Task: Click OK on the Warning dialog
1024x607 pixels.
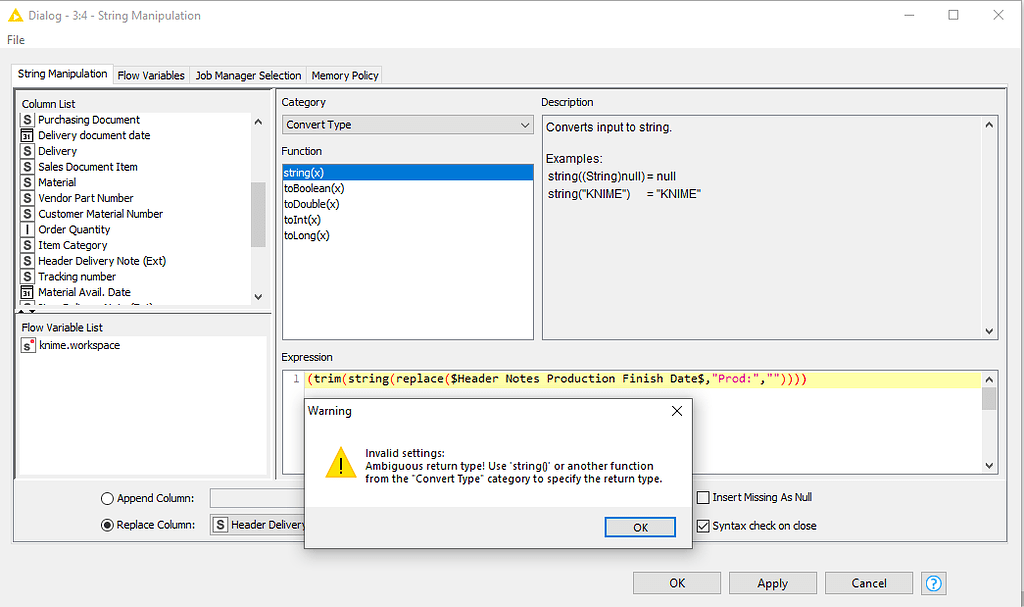Action: [640, 527]
